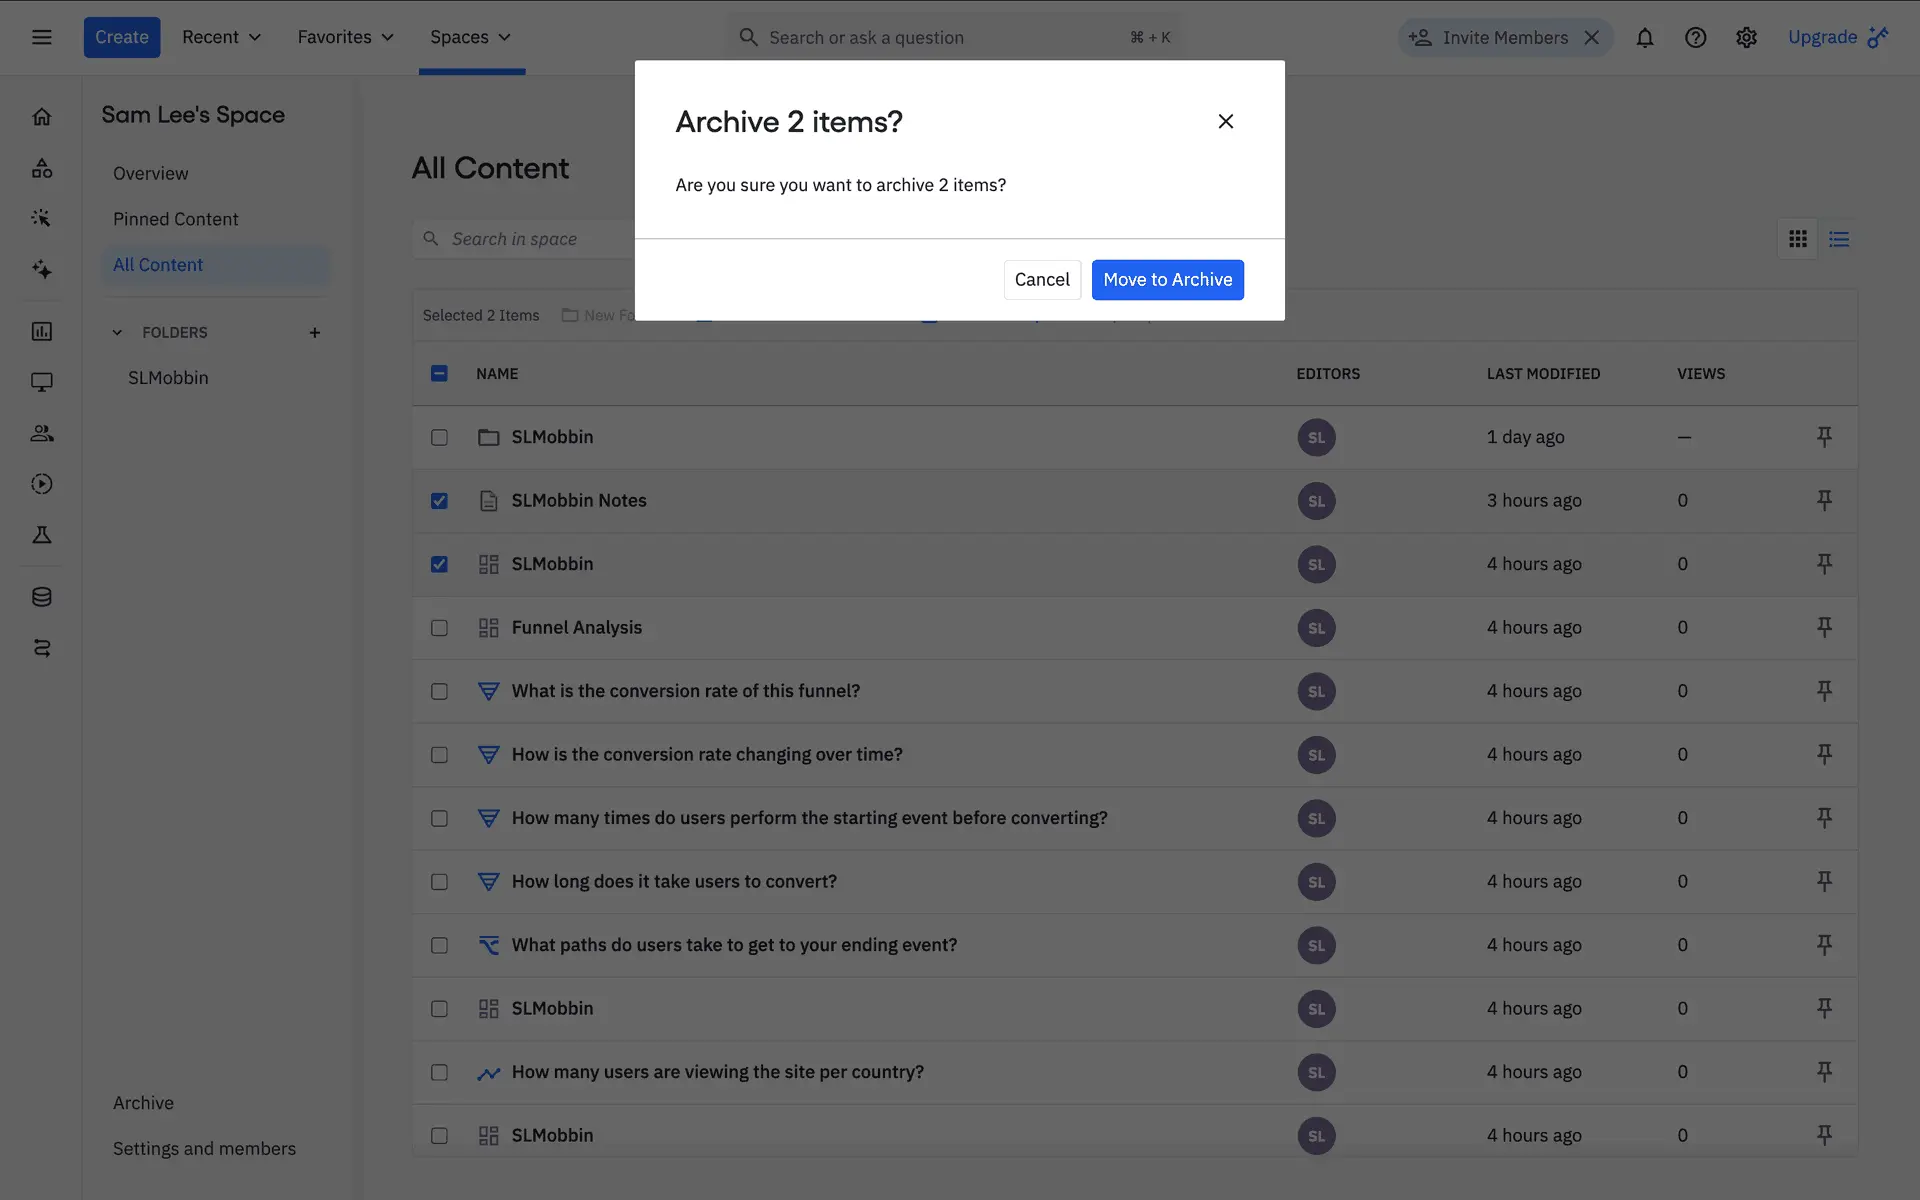
Task: Click the home icon in left sidebar
Action: 41,117
